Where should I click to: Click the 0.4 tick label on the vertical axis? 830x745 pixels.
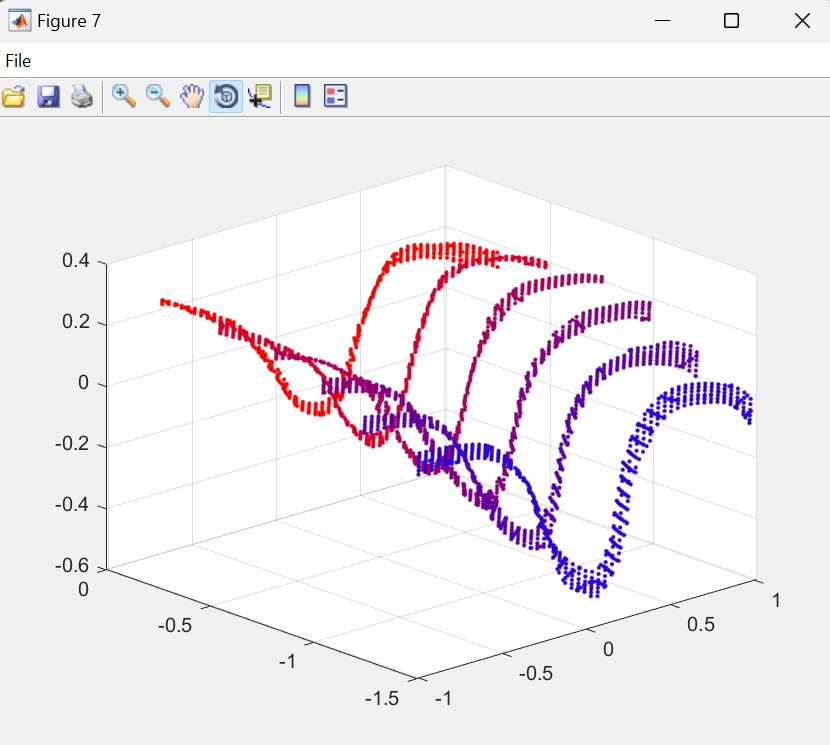[x=76, y=261]
